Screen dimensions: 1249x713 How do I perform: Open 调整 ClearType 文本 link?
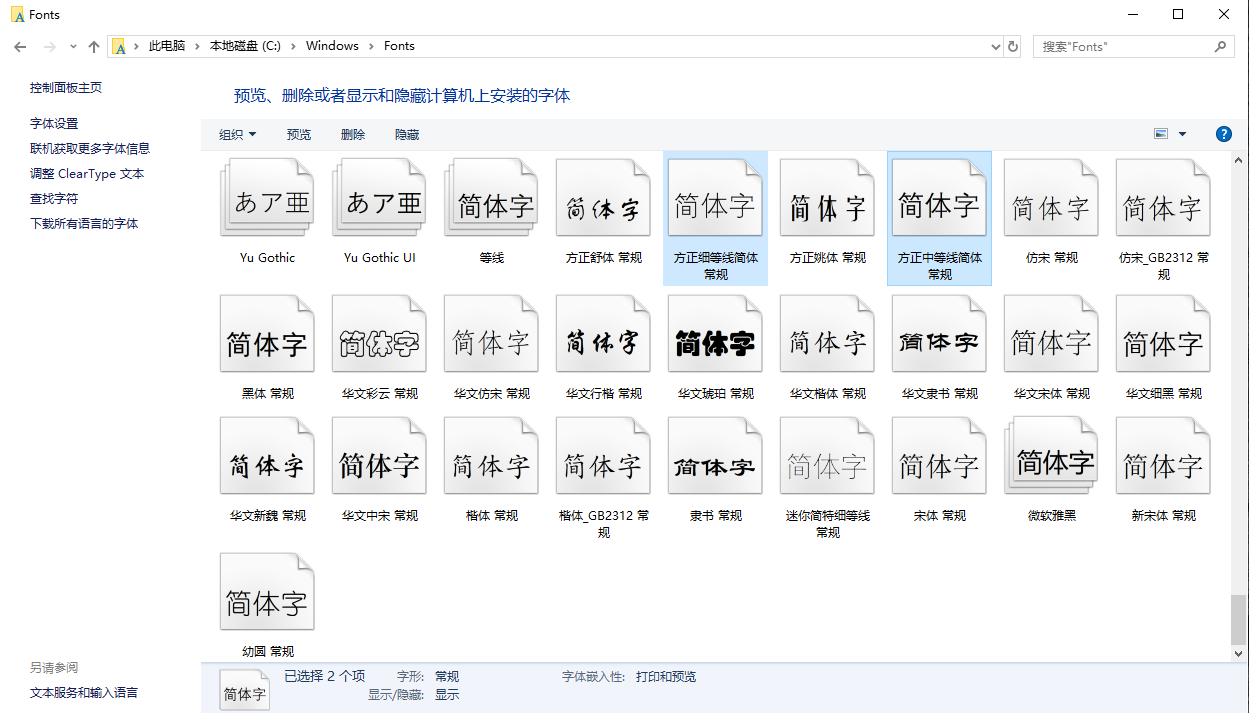click(x=87, y=174)
